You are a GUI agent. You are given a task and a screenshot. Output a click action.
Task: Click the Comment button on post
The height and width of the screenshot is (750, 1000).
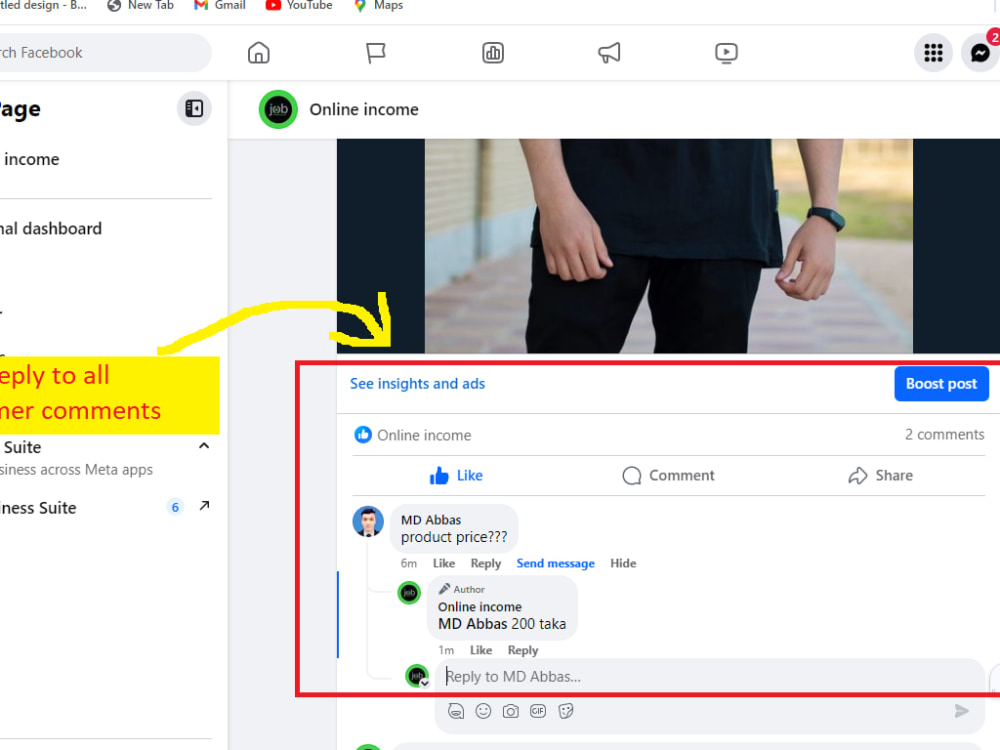668,475
